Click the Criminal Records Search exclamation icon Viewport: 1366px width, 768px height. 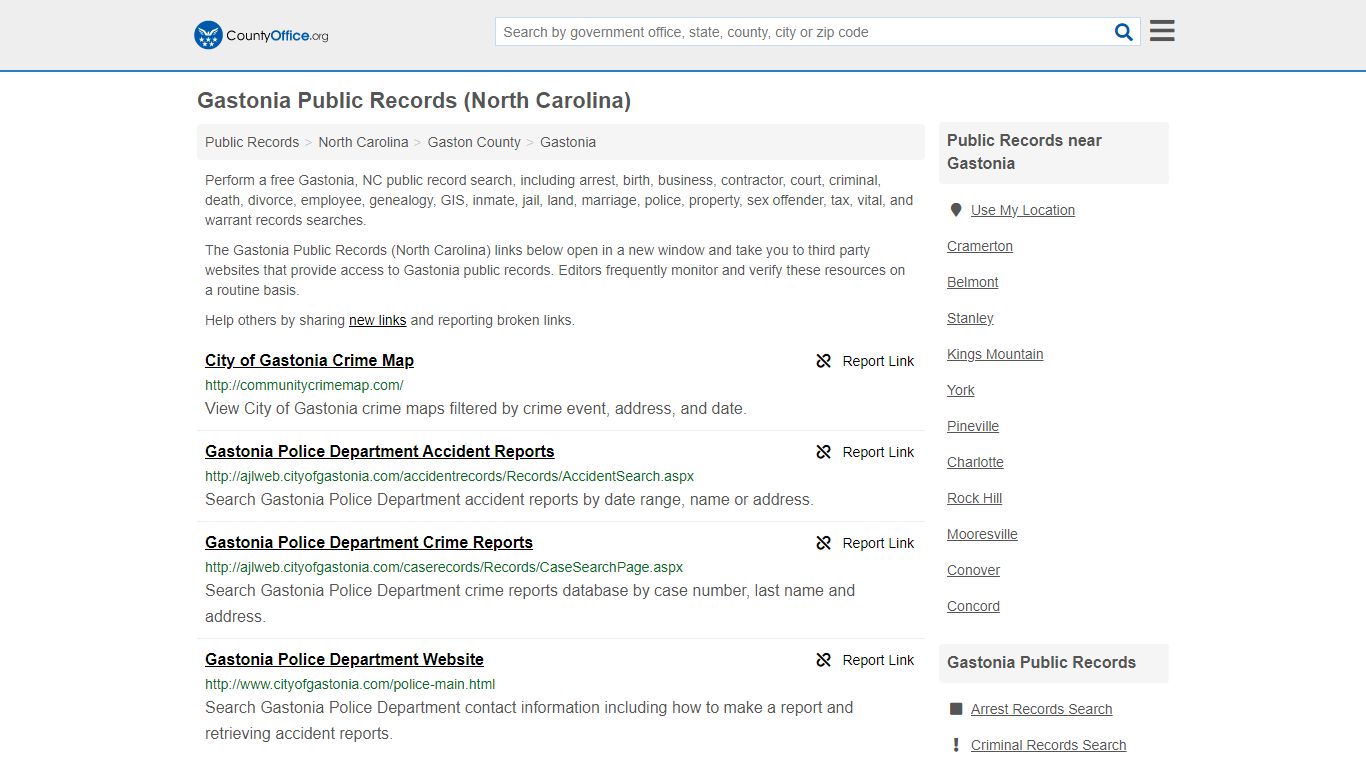point(956,745)
